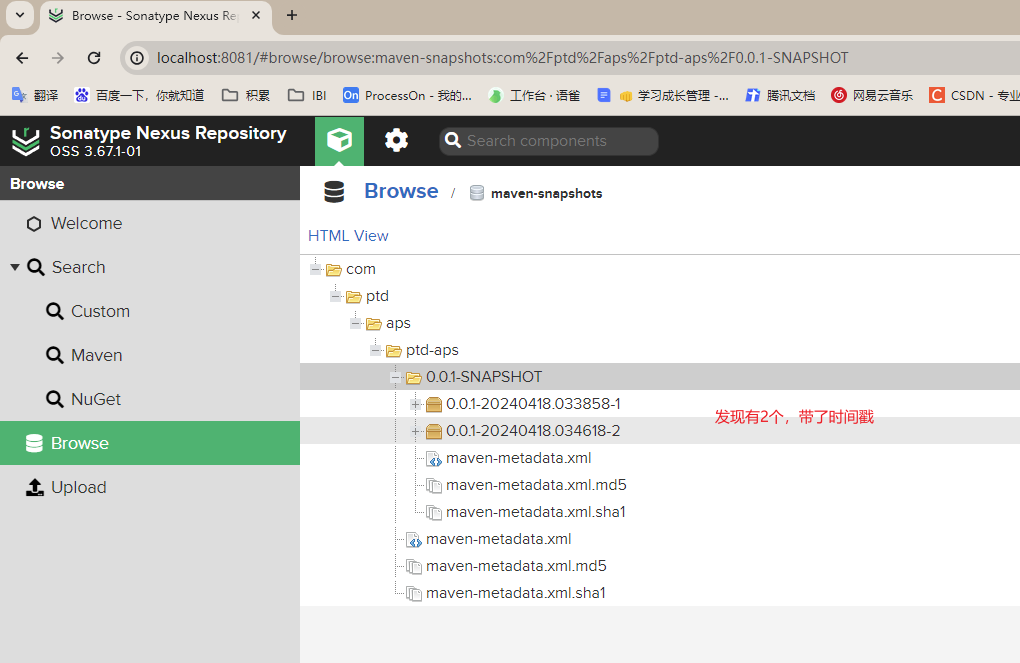Screen dimensions: 1020x663
Task: Select component 0.0.1-20240418.034618-2
Action: coord(533,431)
